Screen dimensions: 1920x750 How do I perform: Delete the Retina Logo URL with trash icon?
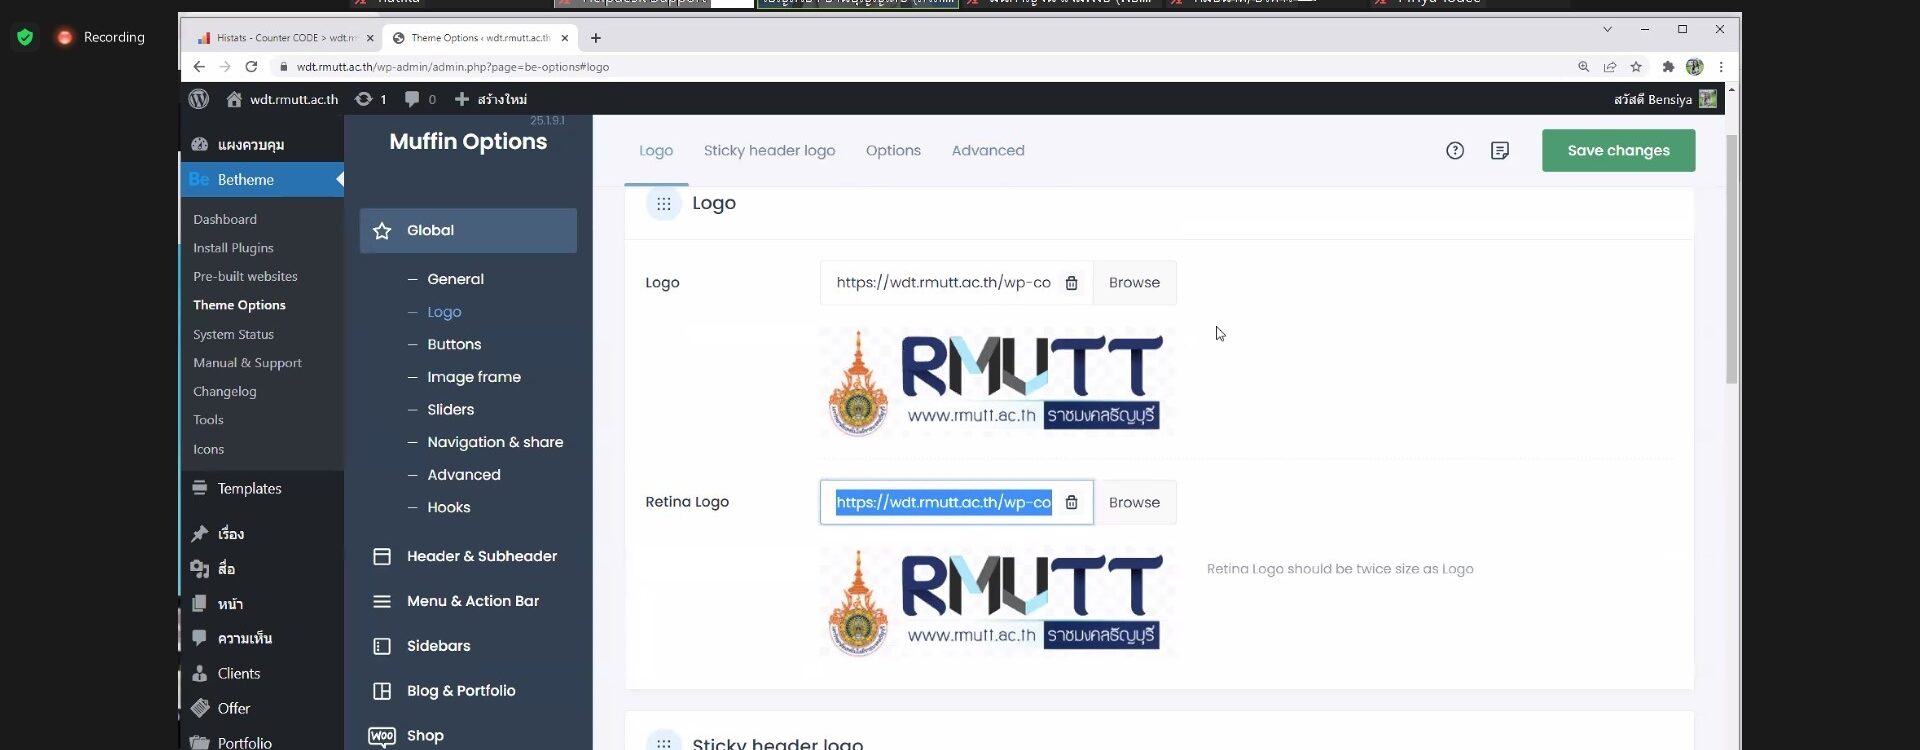pos(1071,502)
